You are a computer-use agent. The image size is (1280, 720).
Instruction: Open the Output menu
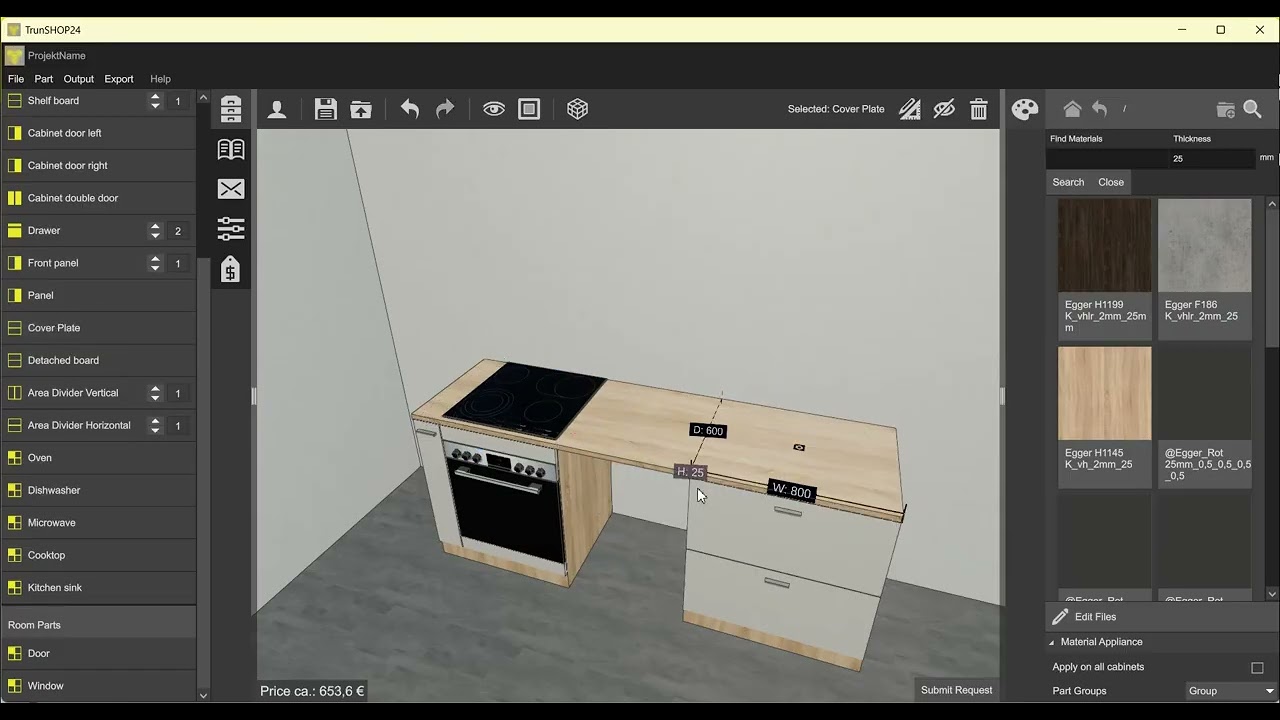79,79
